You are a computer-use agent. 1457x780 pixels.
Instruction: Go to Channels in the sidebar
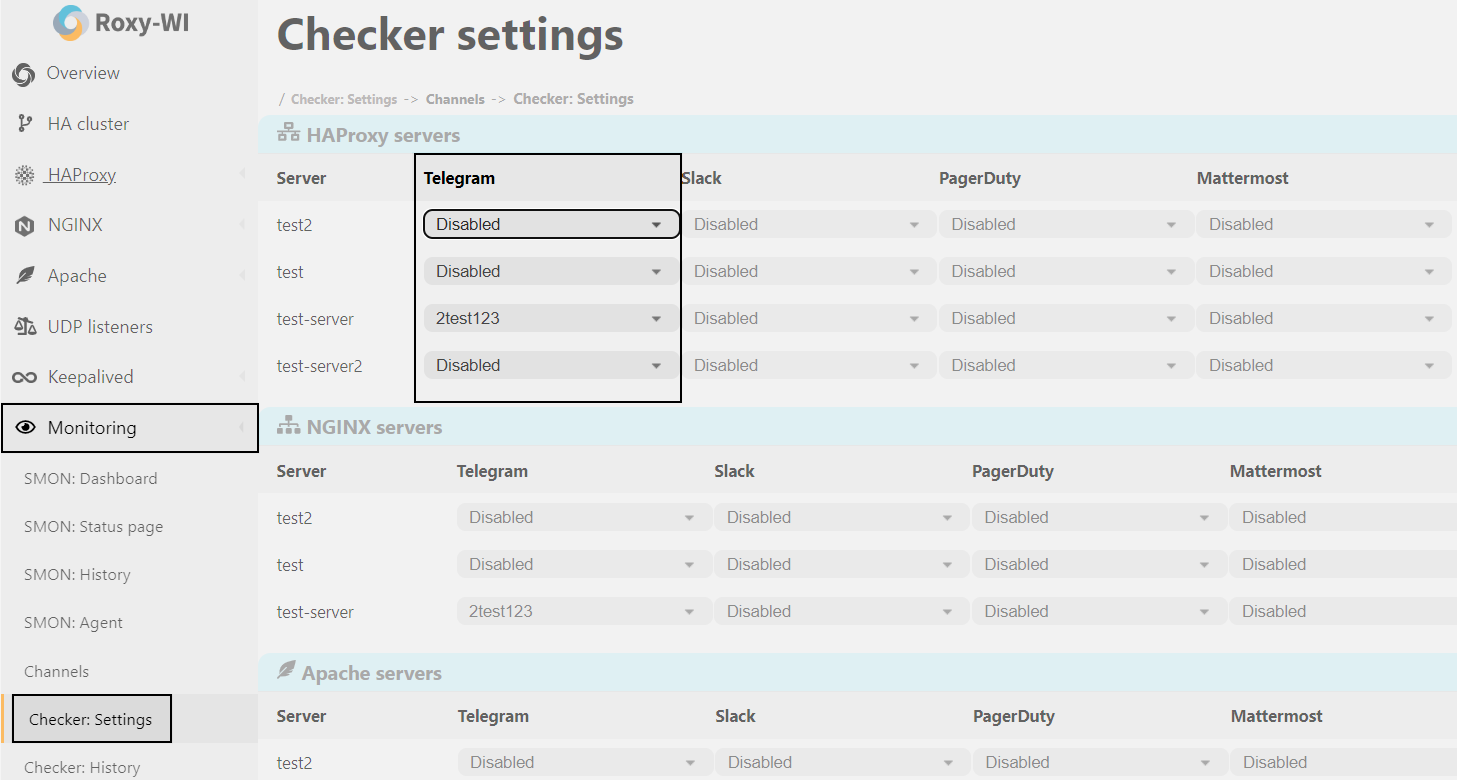(x=57, y=672)
